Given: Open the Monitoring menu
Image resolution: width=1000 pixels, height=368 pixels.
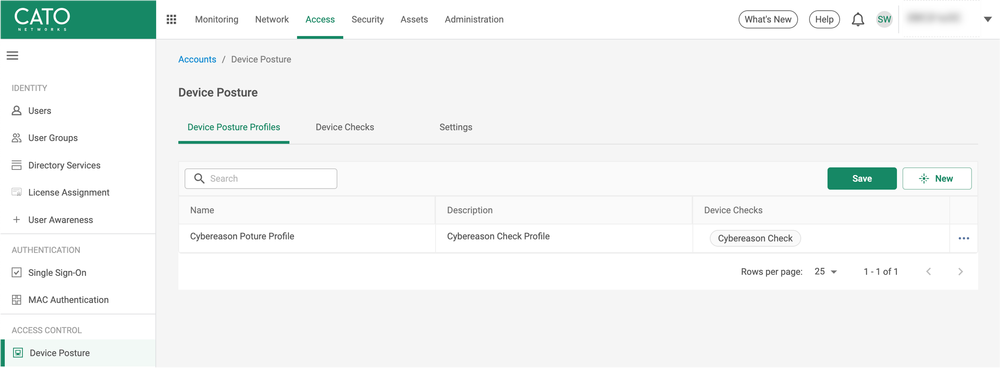Looking at the screenshot, I should 217,20.
